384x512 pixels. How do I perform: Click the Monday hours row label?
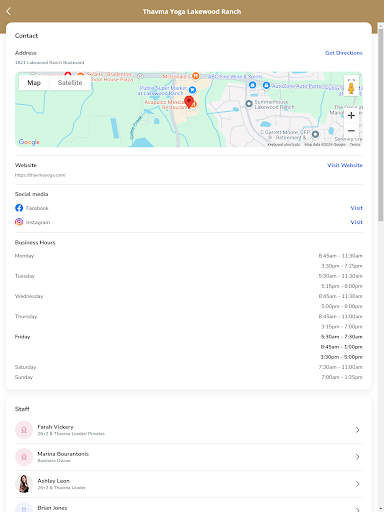(x=24, y=256)
